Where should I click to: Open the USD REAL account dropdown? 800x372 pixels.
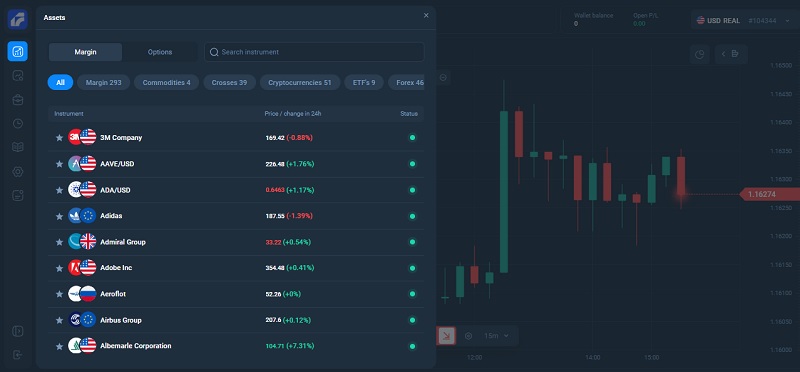click(x=744, y=20)
